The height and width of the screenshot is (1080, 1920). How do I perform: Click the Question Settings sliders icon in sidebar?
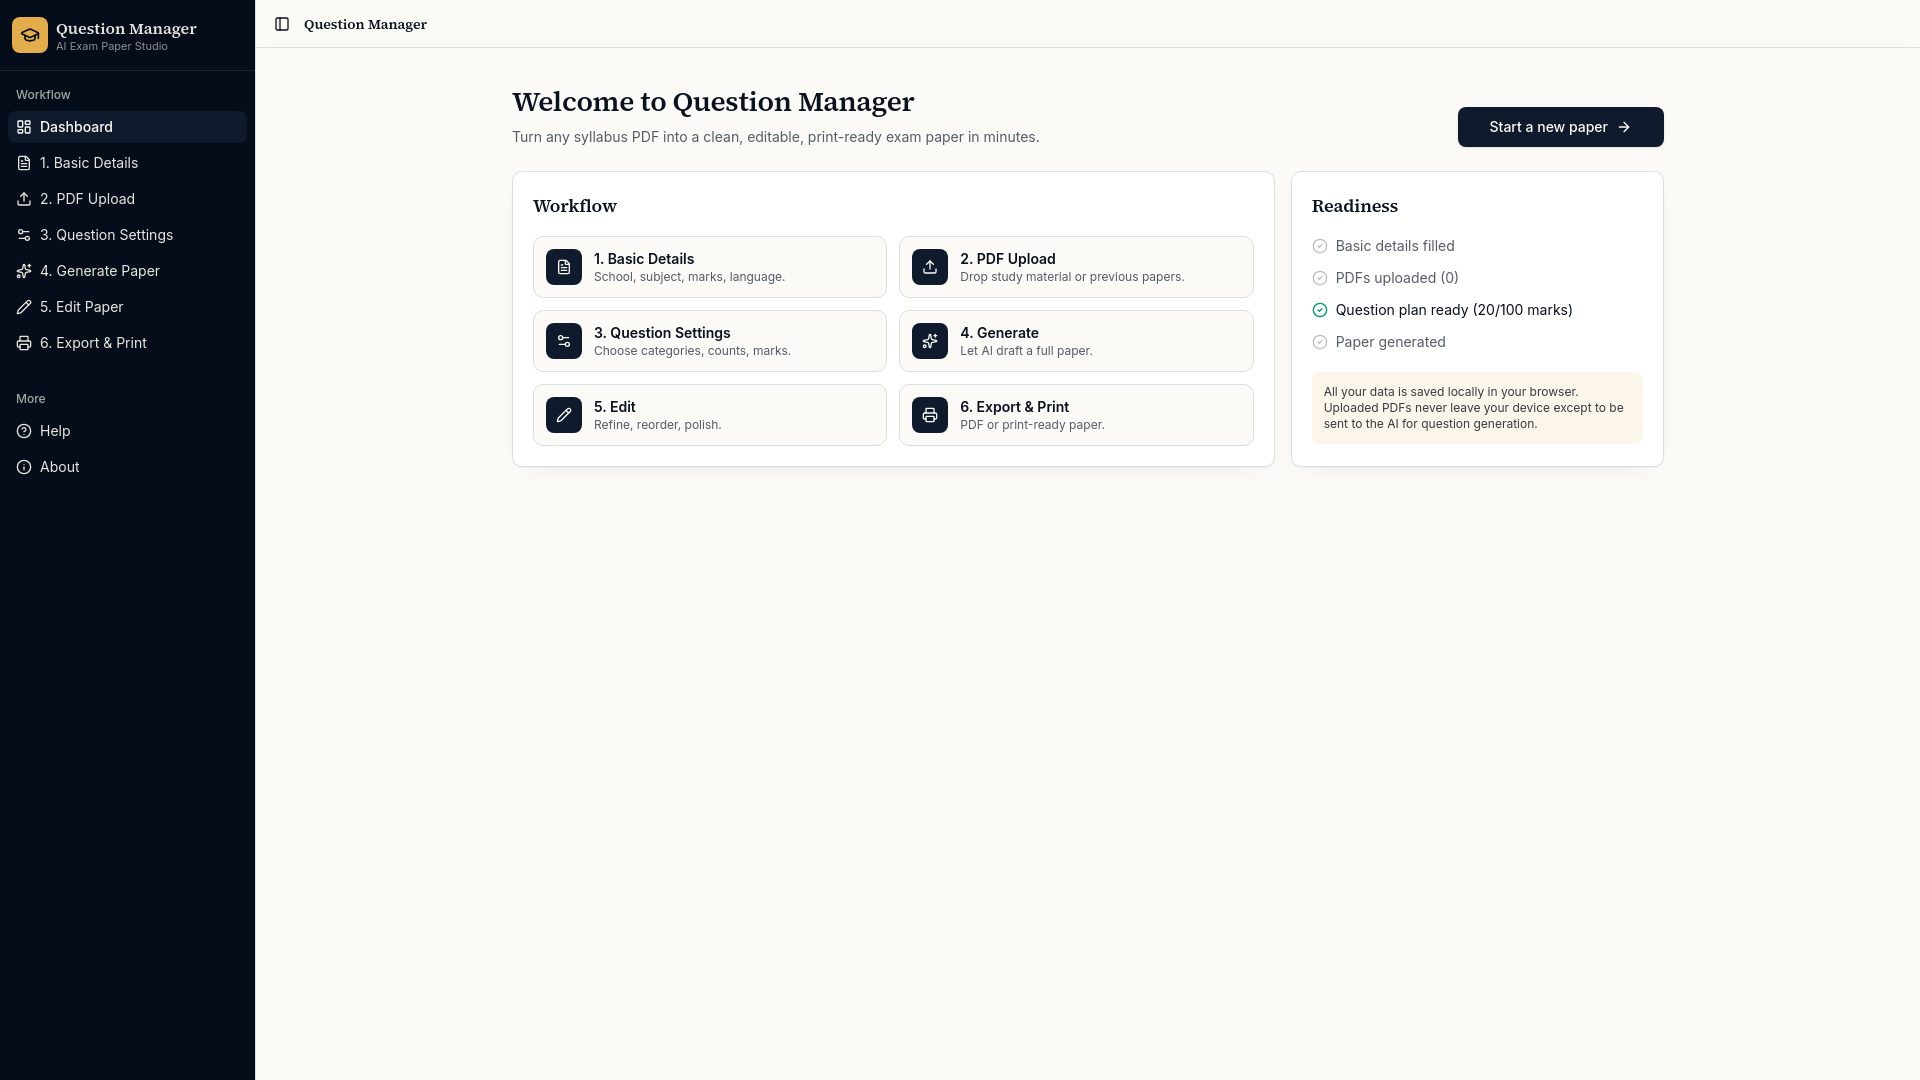[x=24, y=235]
